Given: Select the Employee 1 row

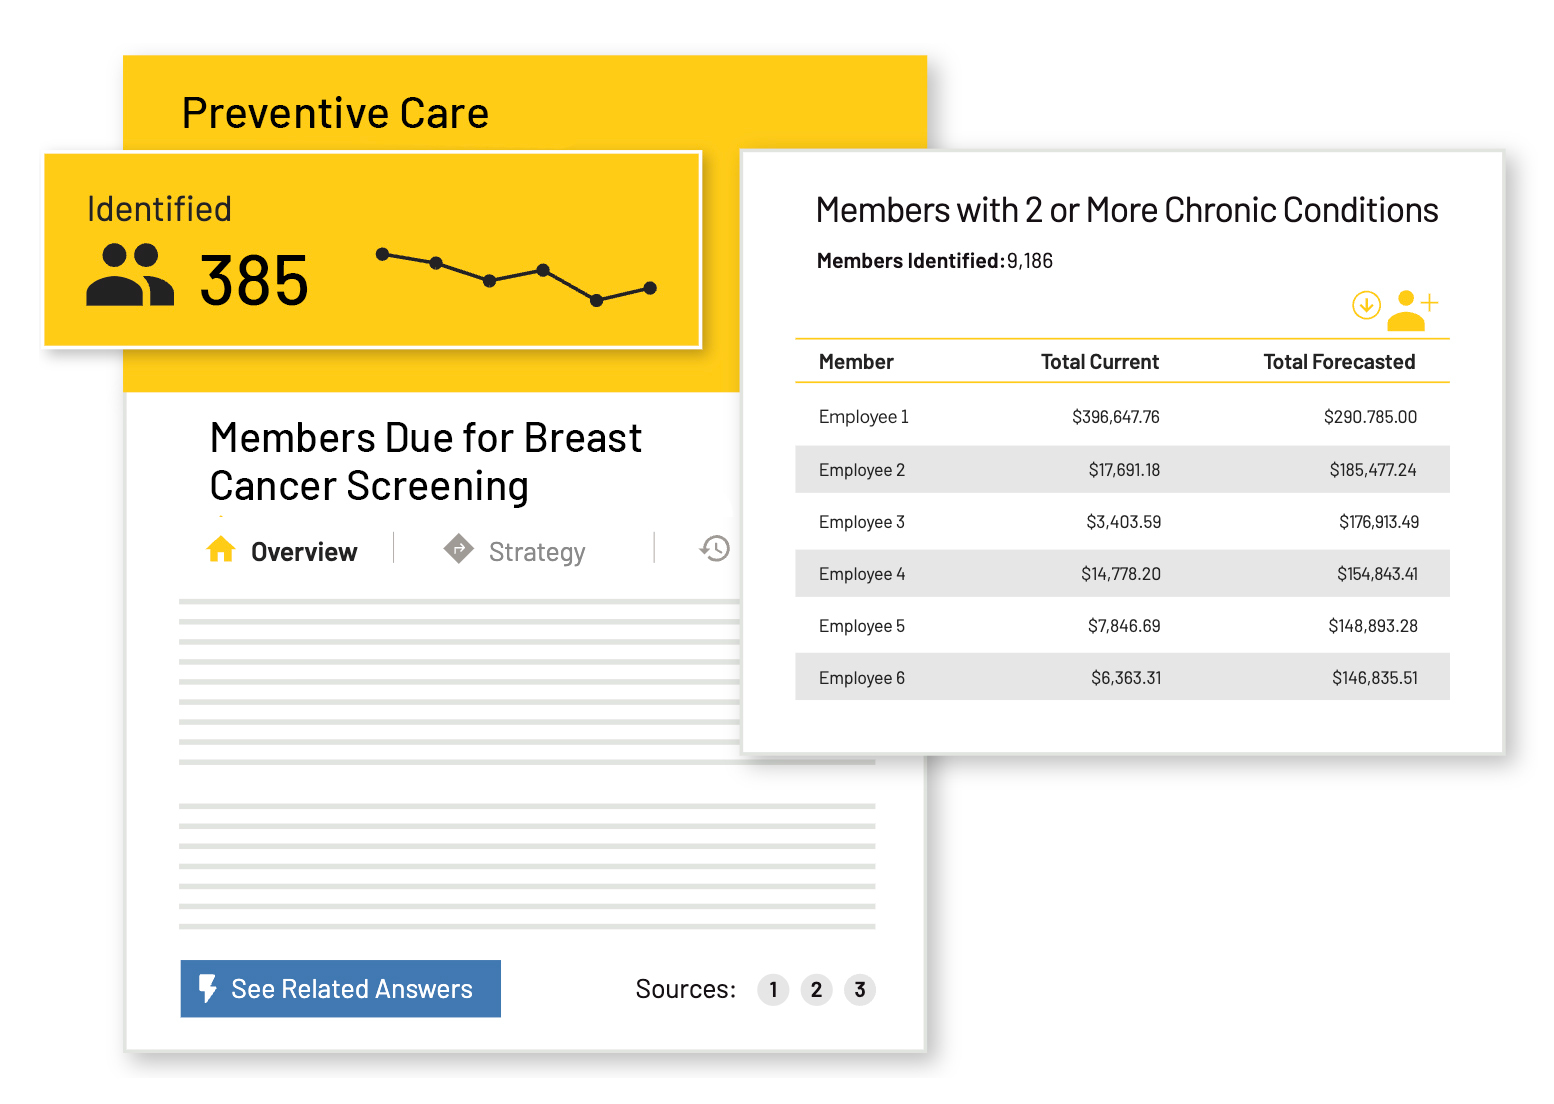Looking at the screenshot, I should pos(1120,417).
